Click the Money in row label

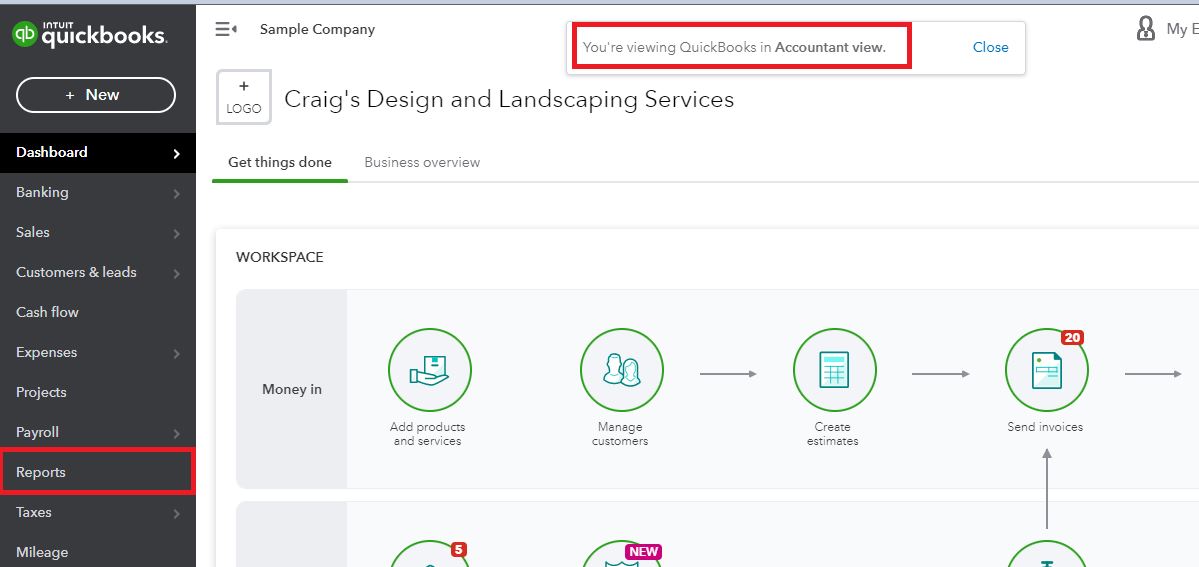[292, 389]
